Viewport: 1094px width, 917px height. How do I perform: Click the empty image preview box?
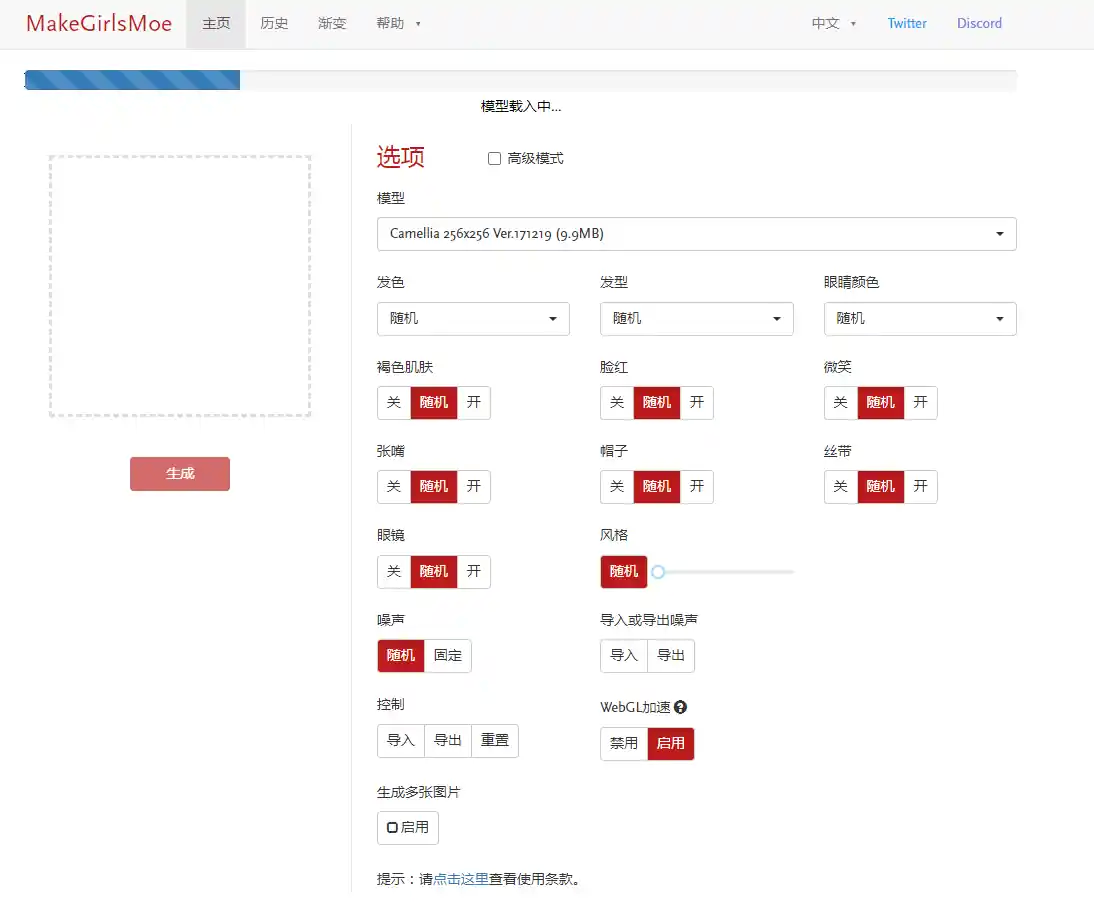180,286
